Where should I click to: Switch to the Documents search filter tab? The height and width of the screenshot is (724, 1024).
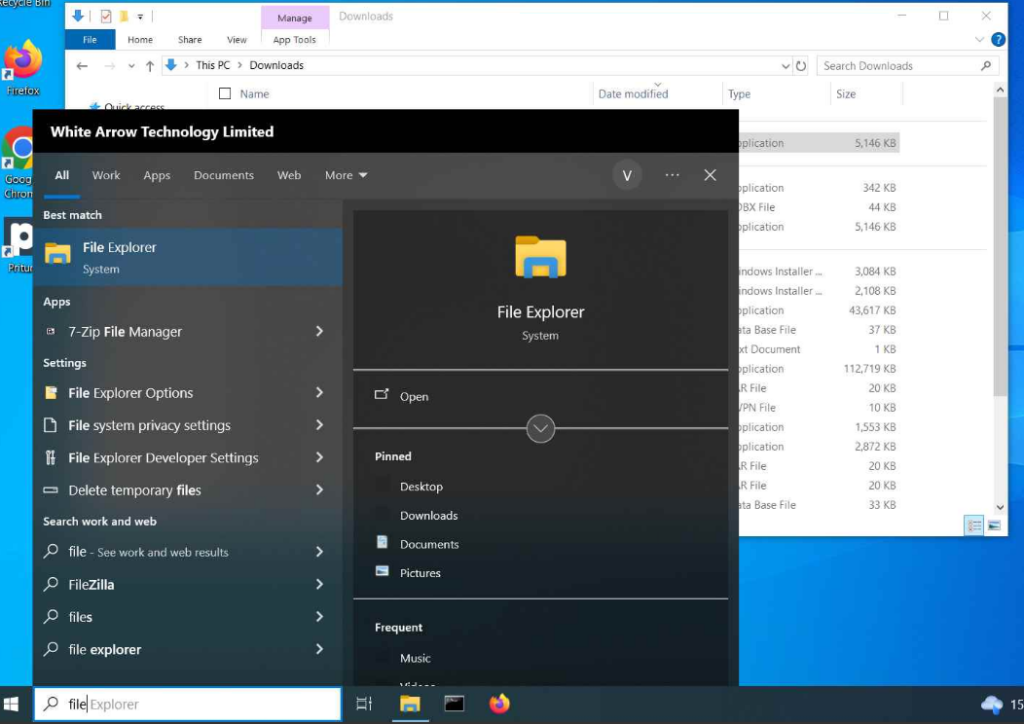click(x=223, y=175)
